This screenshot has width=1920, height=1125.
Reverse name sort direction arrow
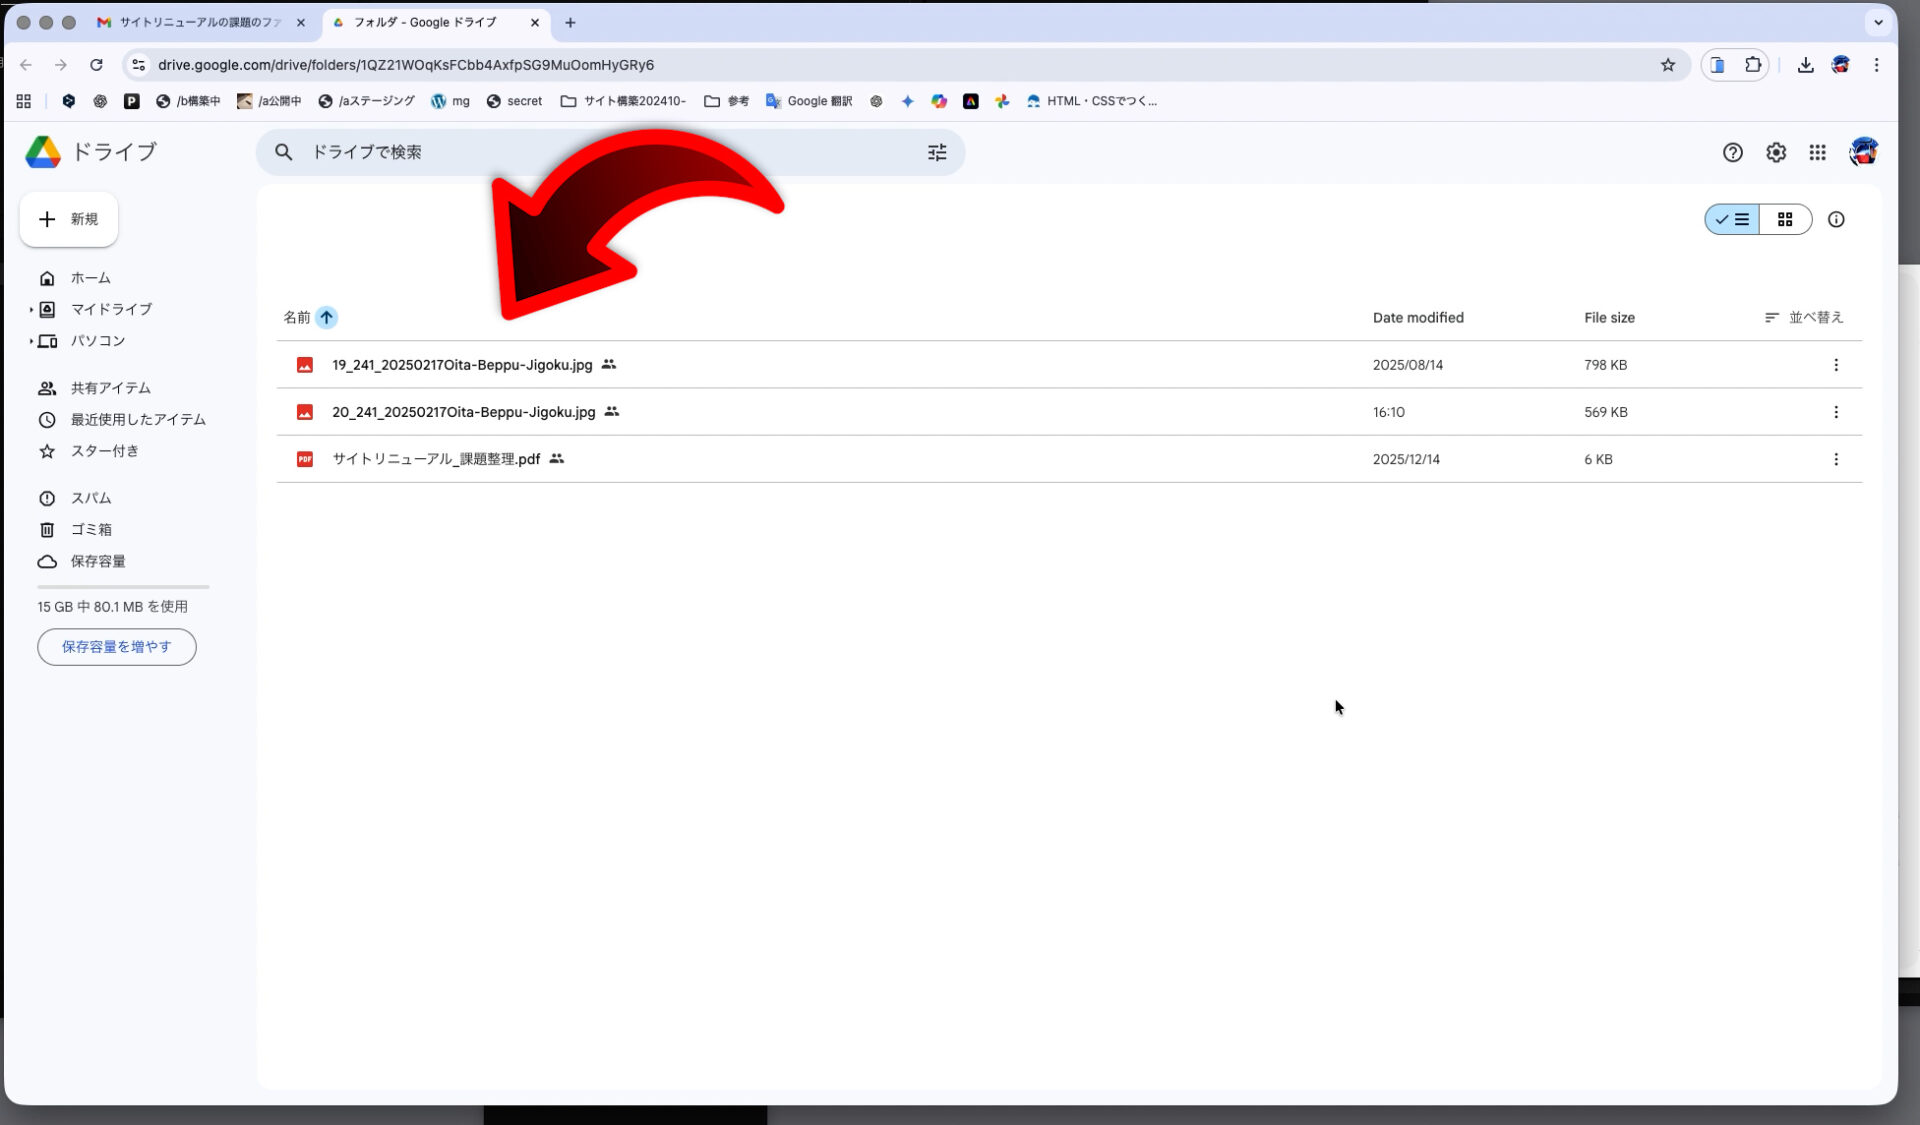326,318
